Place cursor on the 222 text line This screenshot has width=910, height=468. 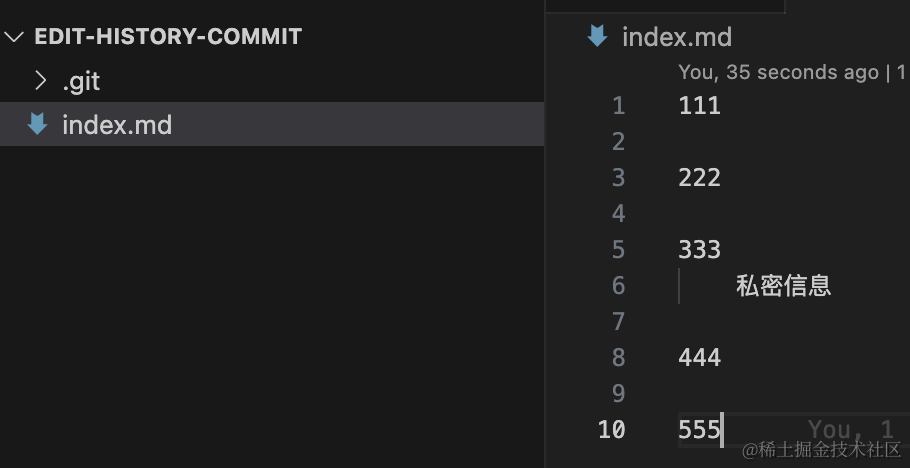[x=699, y=178]
